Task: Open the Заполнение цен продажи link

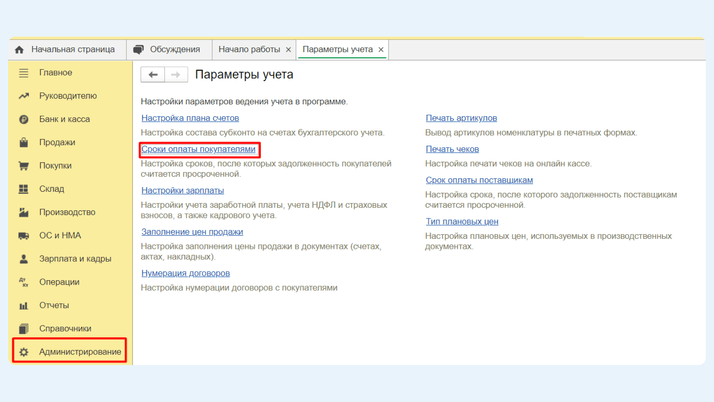Action: (x=192, y=232)
